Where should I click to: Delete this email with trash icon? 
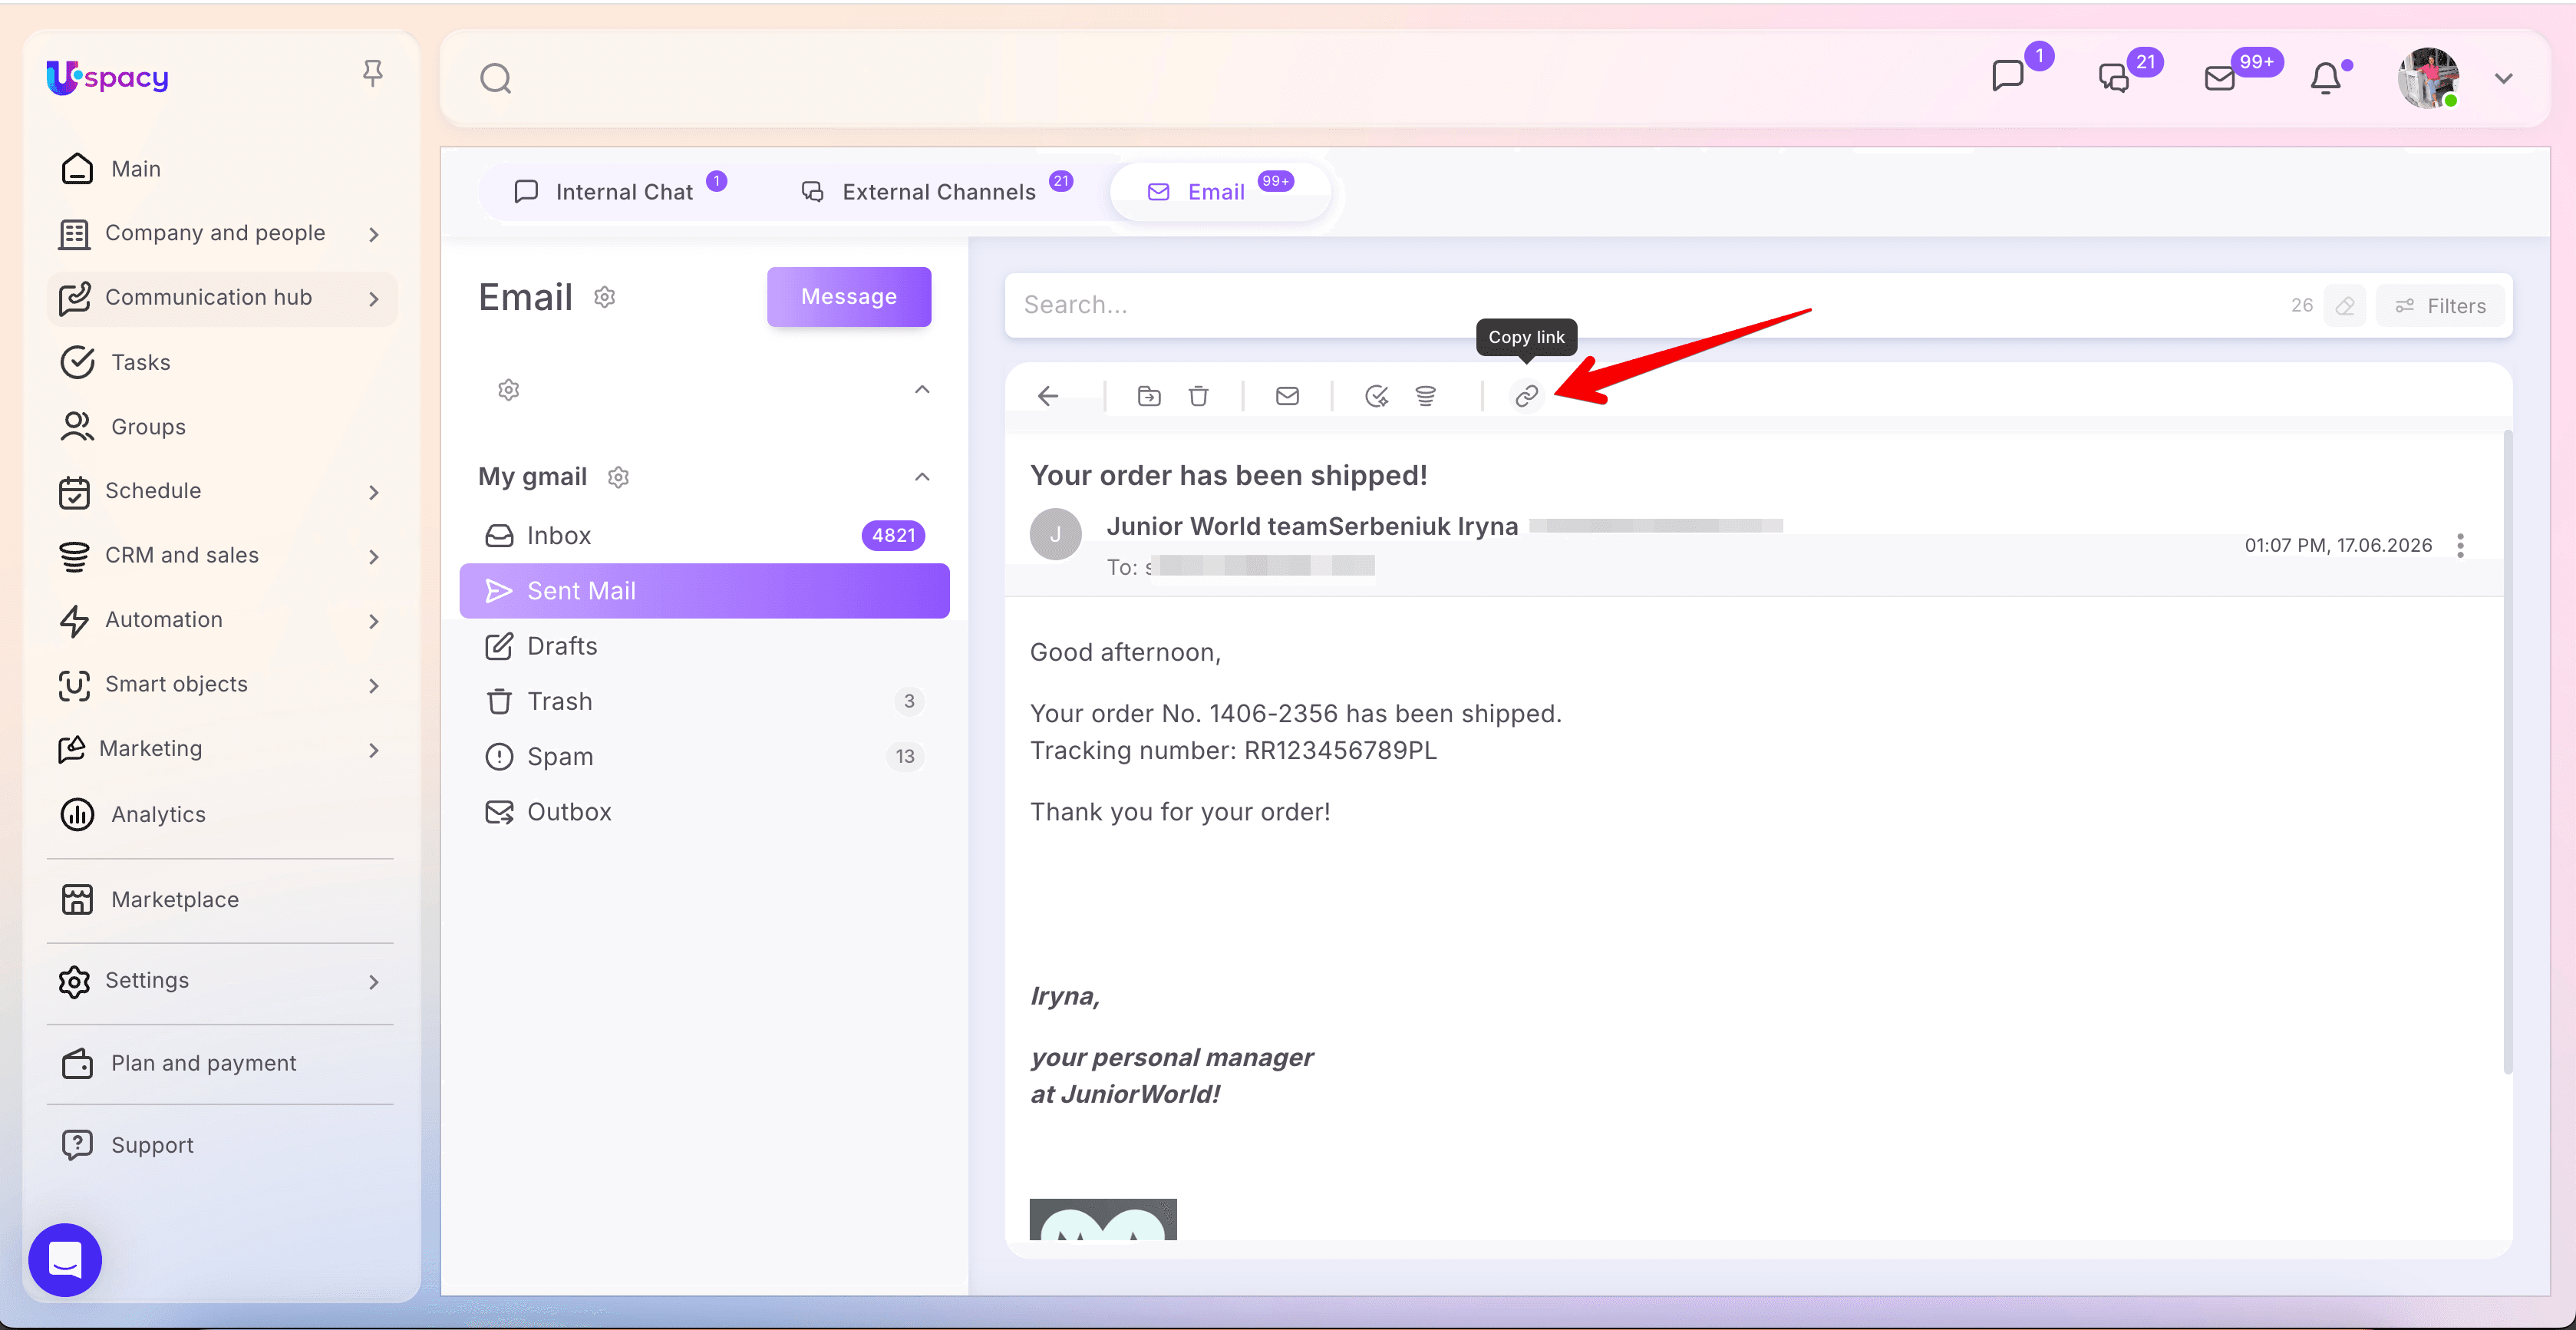coord(1198,396)
